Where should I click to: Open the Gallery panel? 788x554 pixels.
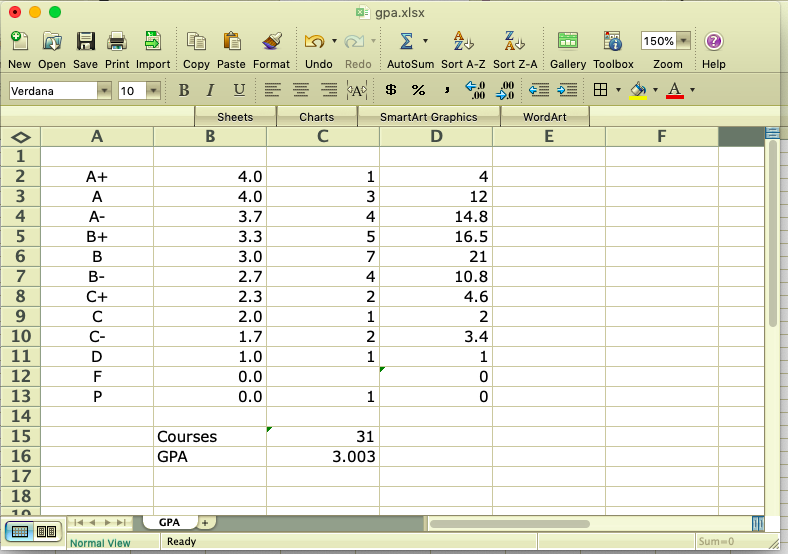(x=568, y=42)
